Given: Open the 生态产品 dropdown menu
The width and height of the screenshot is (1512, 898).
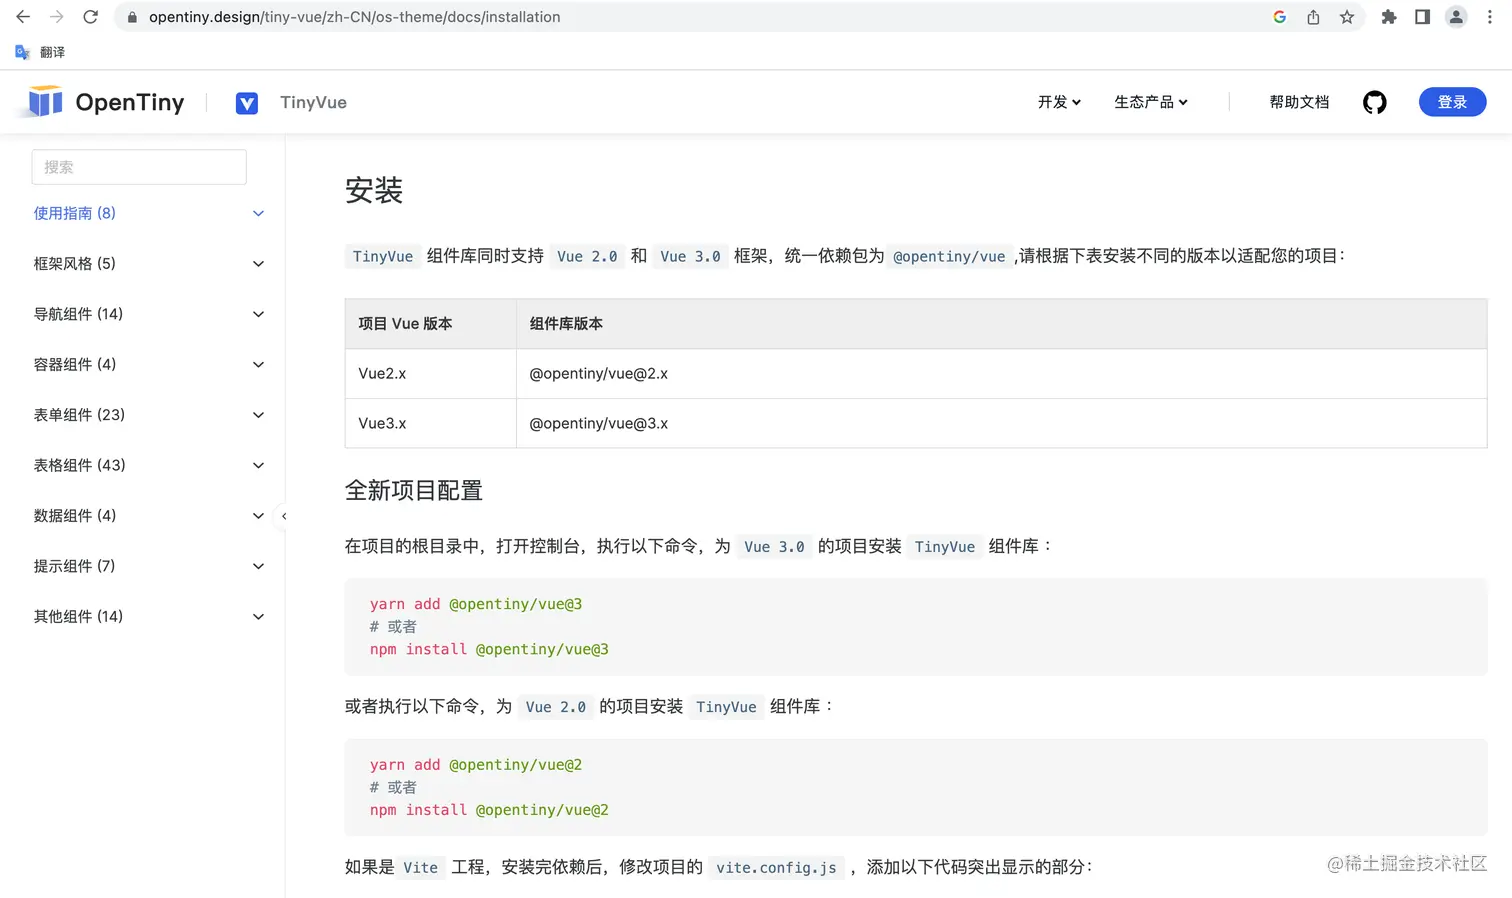Looking at the screenshot, I should click(1151, 102).
